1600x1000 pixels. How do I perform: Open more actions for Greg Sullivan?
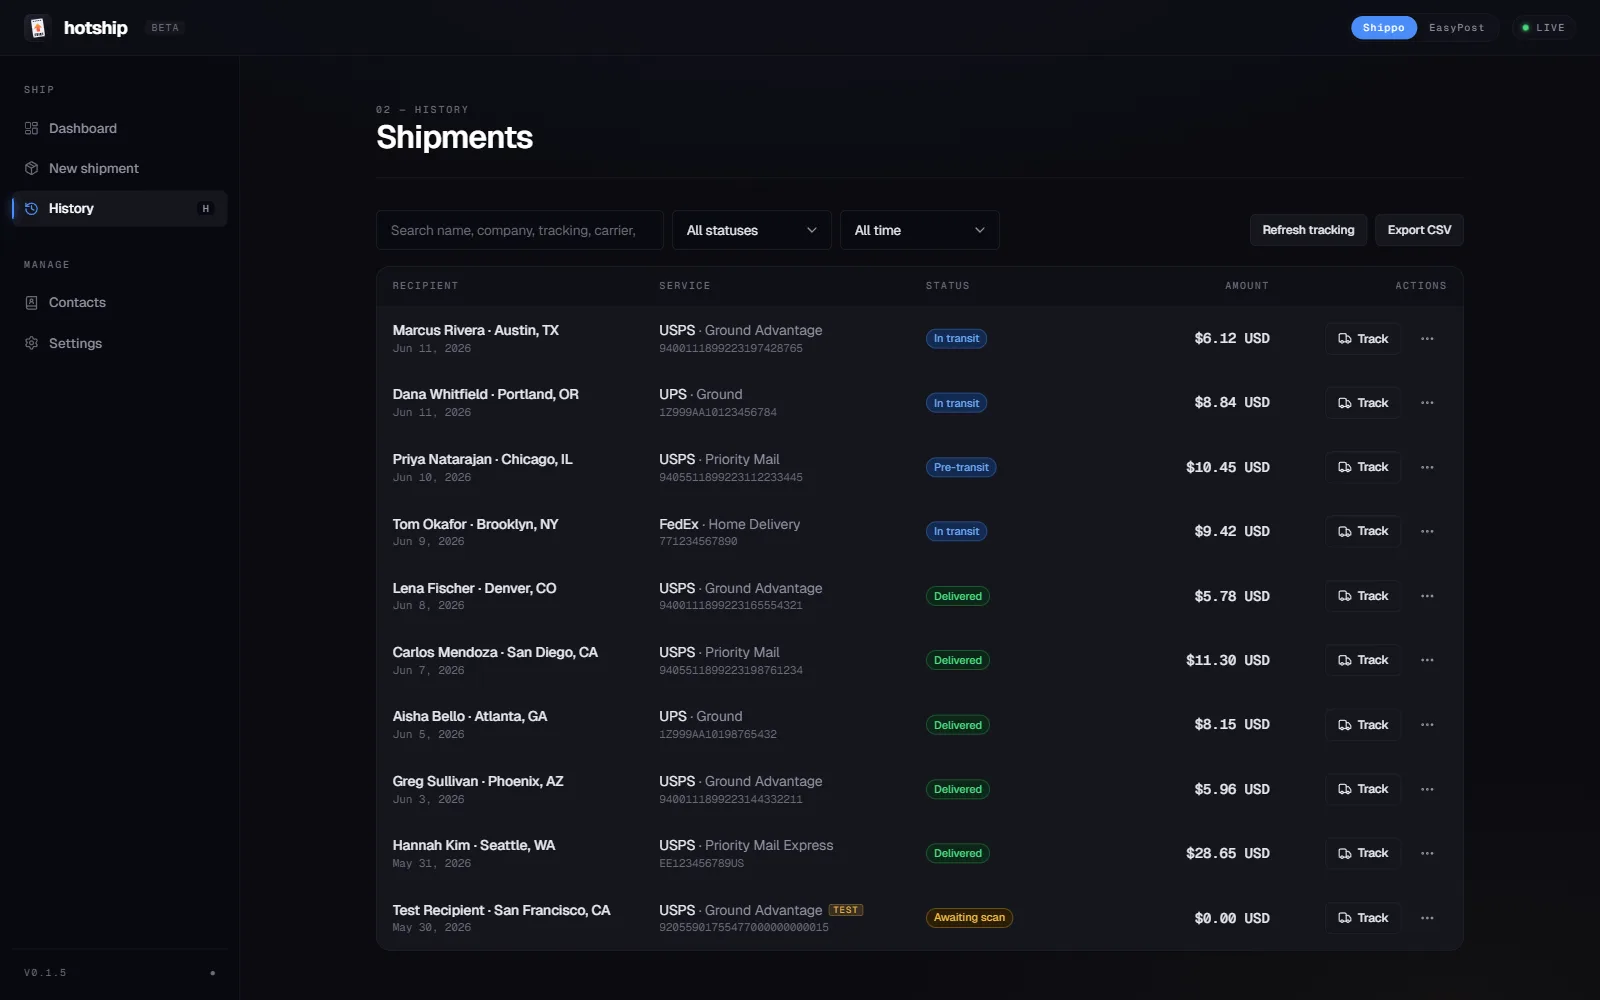[x=1427, y=789]
